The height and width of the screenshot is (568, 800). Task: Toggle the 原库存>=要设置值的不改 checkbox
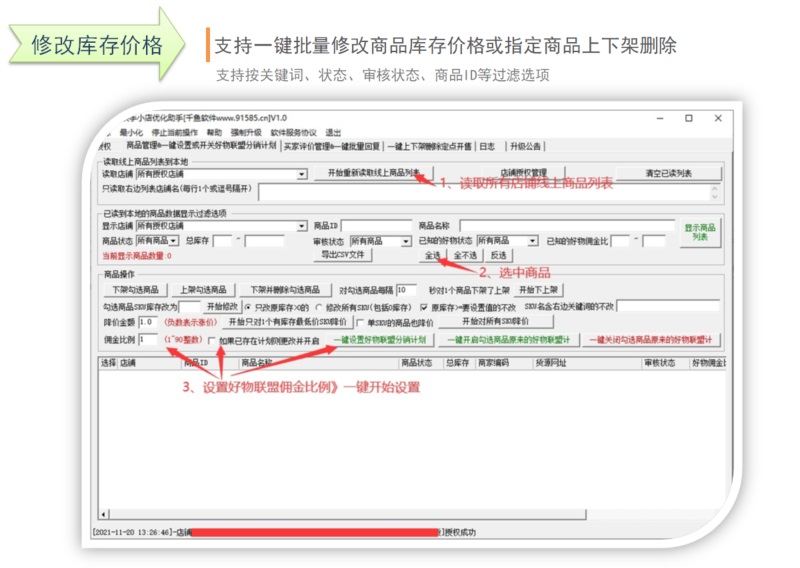(x=424, y=306)
